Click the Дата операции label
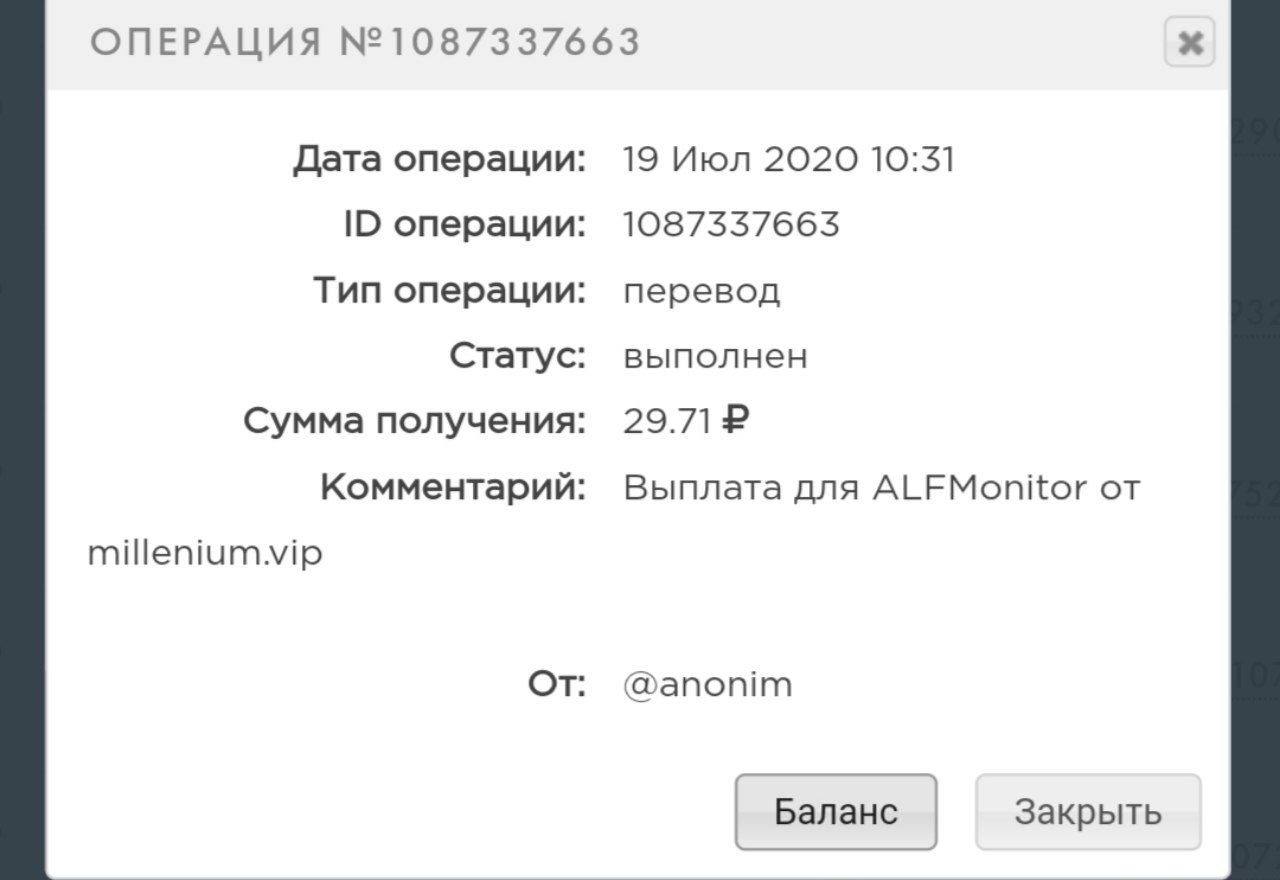Screen dimensions: 1280x880 [439, 159]
